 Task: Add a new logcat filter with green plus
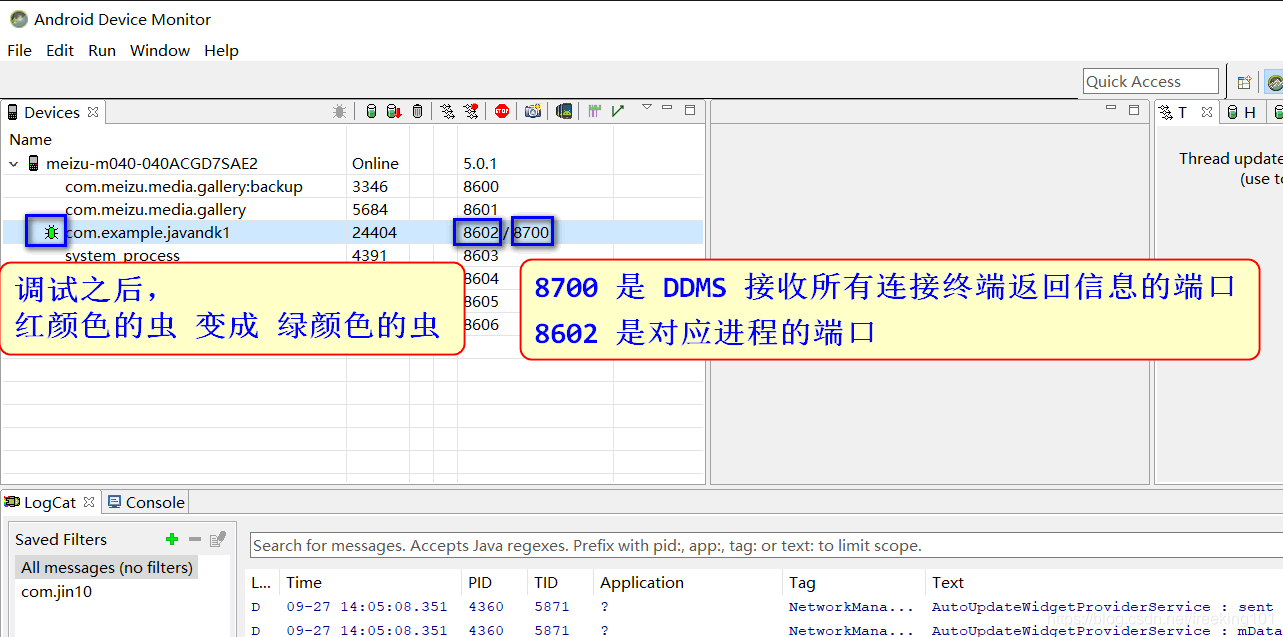point(172,539)
